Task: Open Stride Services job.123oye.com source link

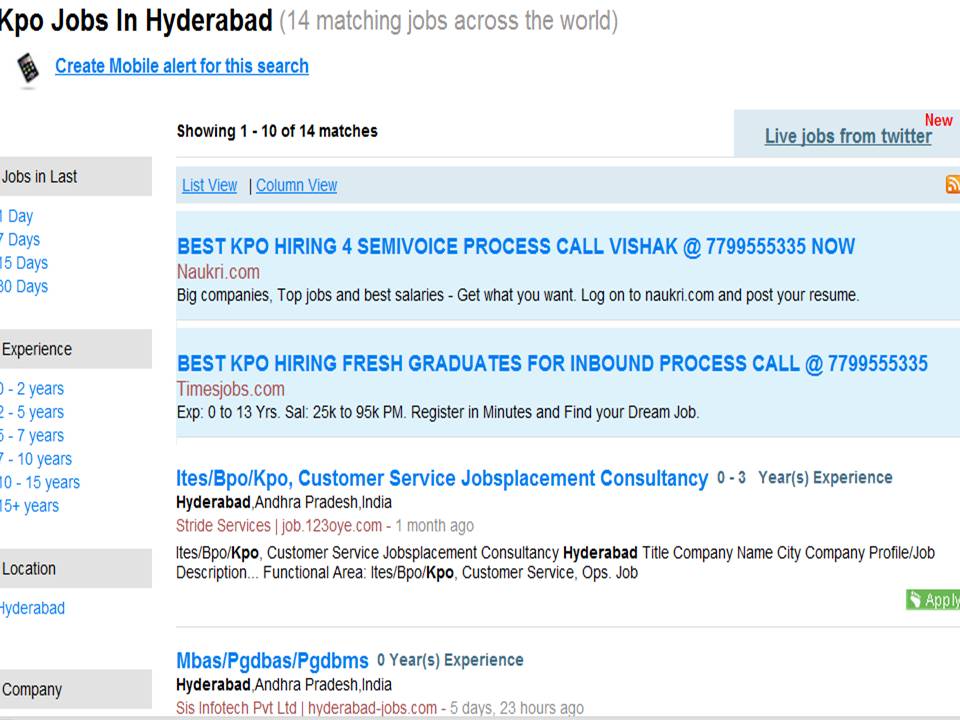Action: click(279, 525)
